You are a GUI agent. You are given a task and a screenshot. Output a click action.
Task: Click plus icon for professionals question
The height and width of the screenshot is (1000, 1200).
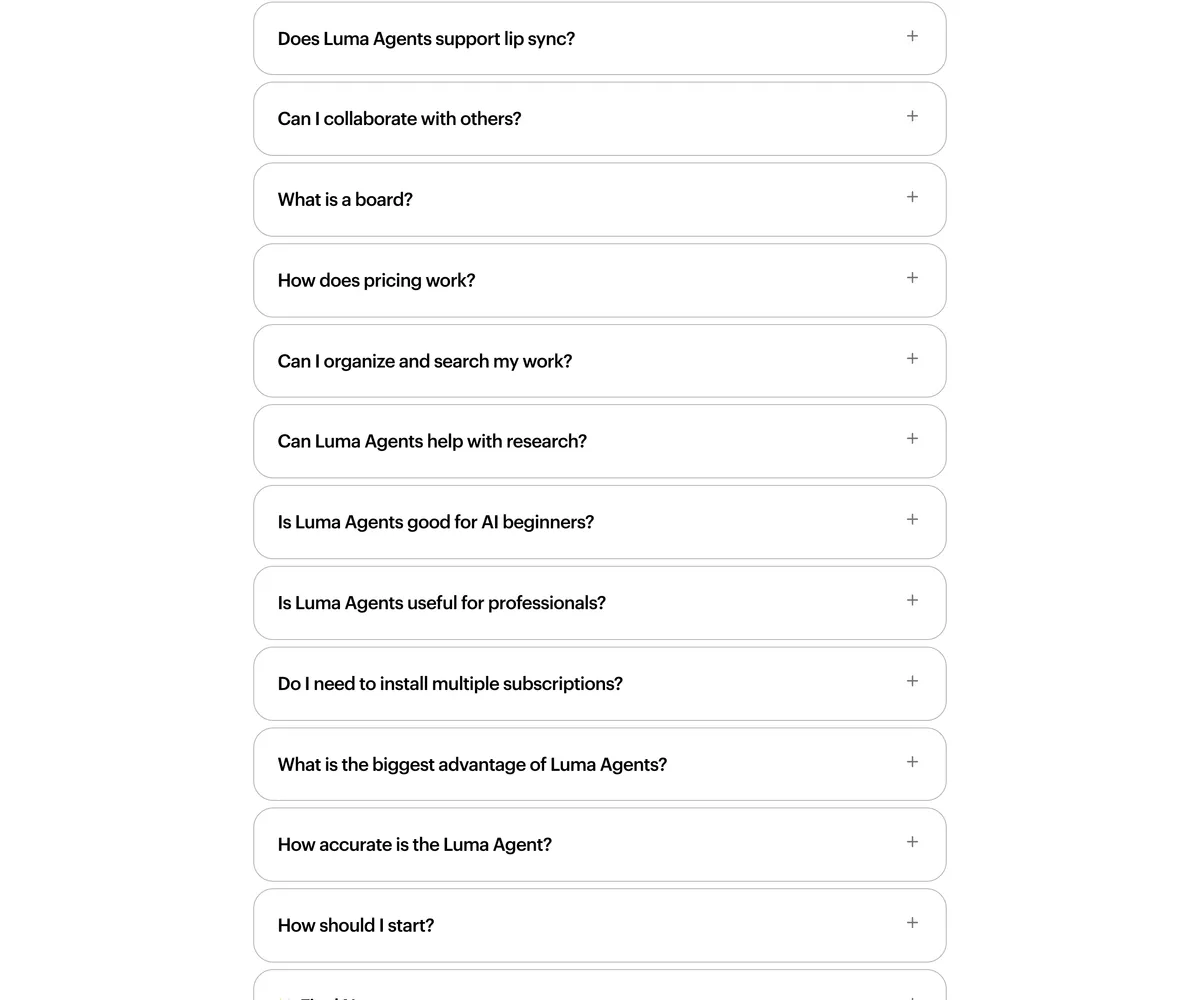coord(912,601)
